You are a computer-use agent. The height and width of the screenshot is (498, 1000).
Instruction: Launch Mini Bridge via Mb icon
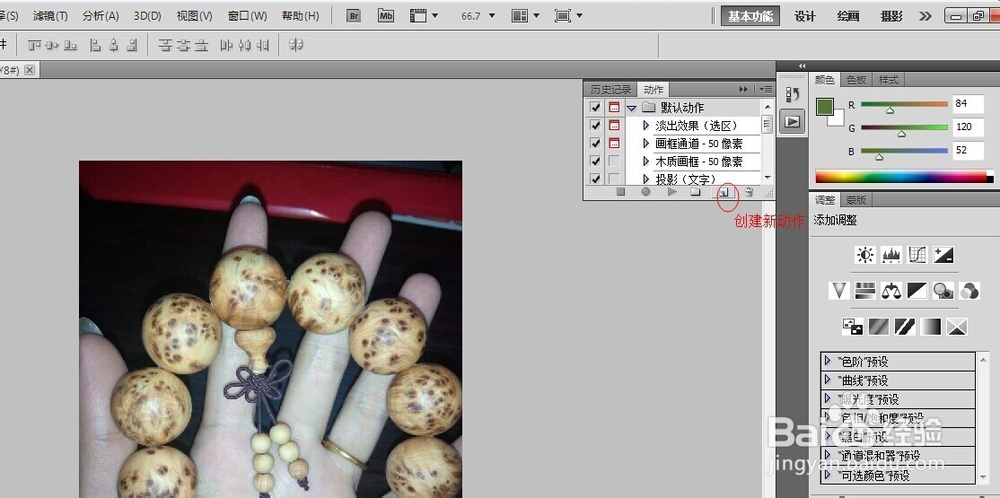(x=386, y=16)
